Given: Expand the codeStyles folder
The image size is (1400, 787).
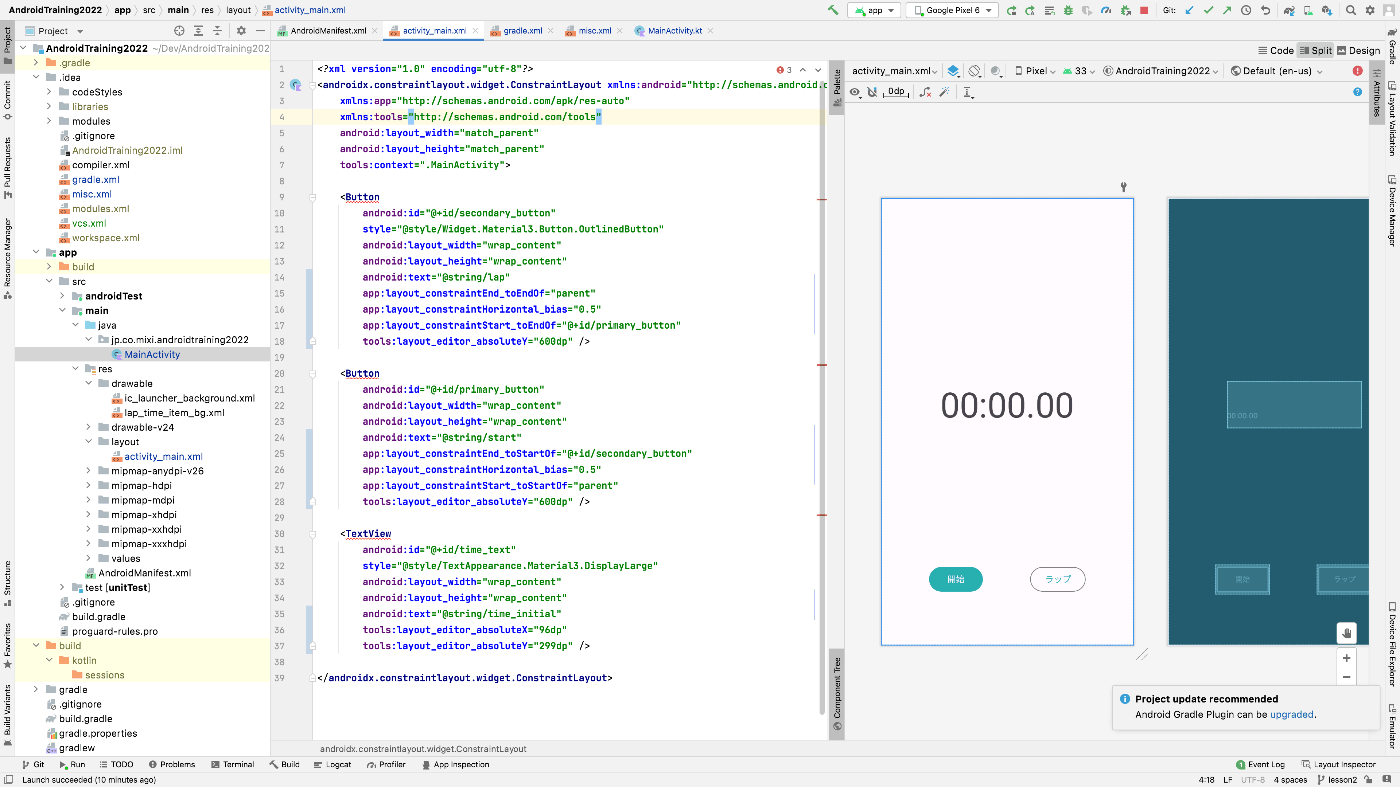Looking at the screenshot, I should point(50,92).
